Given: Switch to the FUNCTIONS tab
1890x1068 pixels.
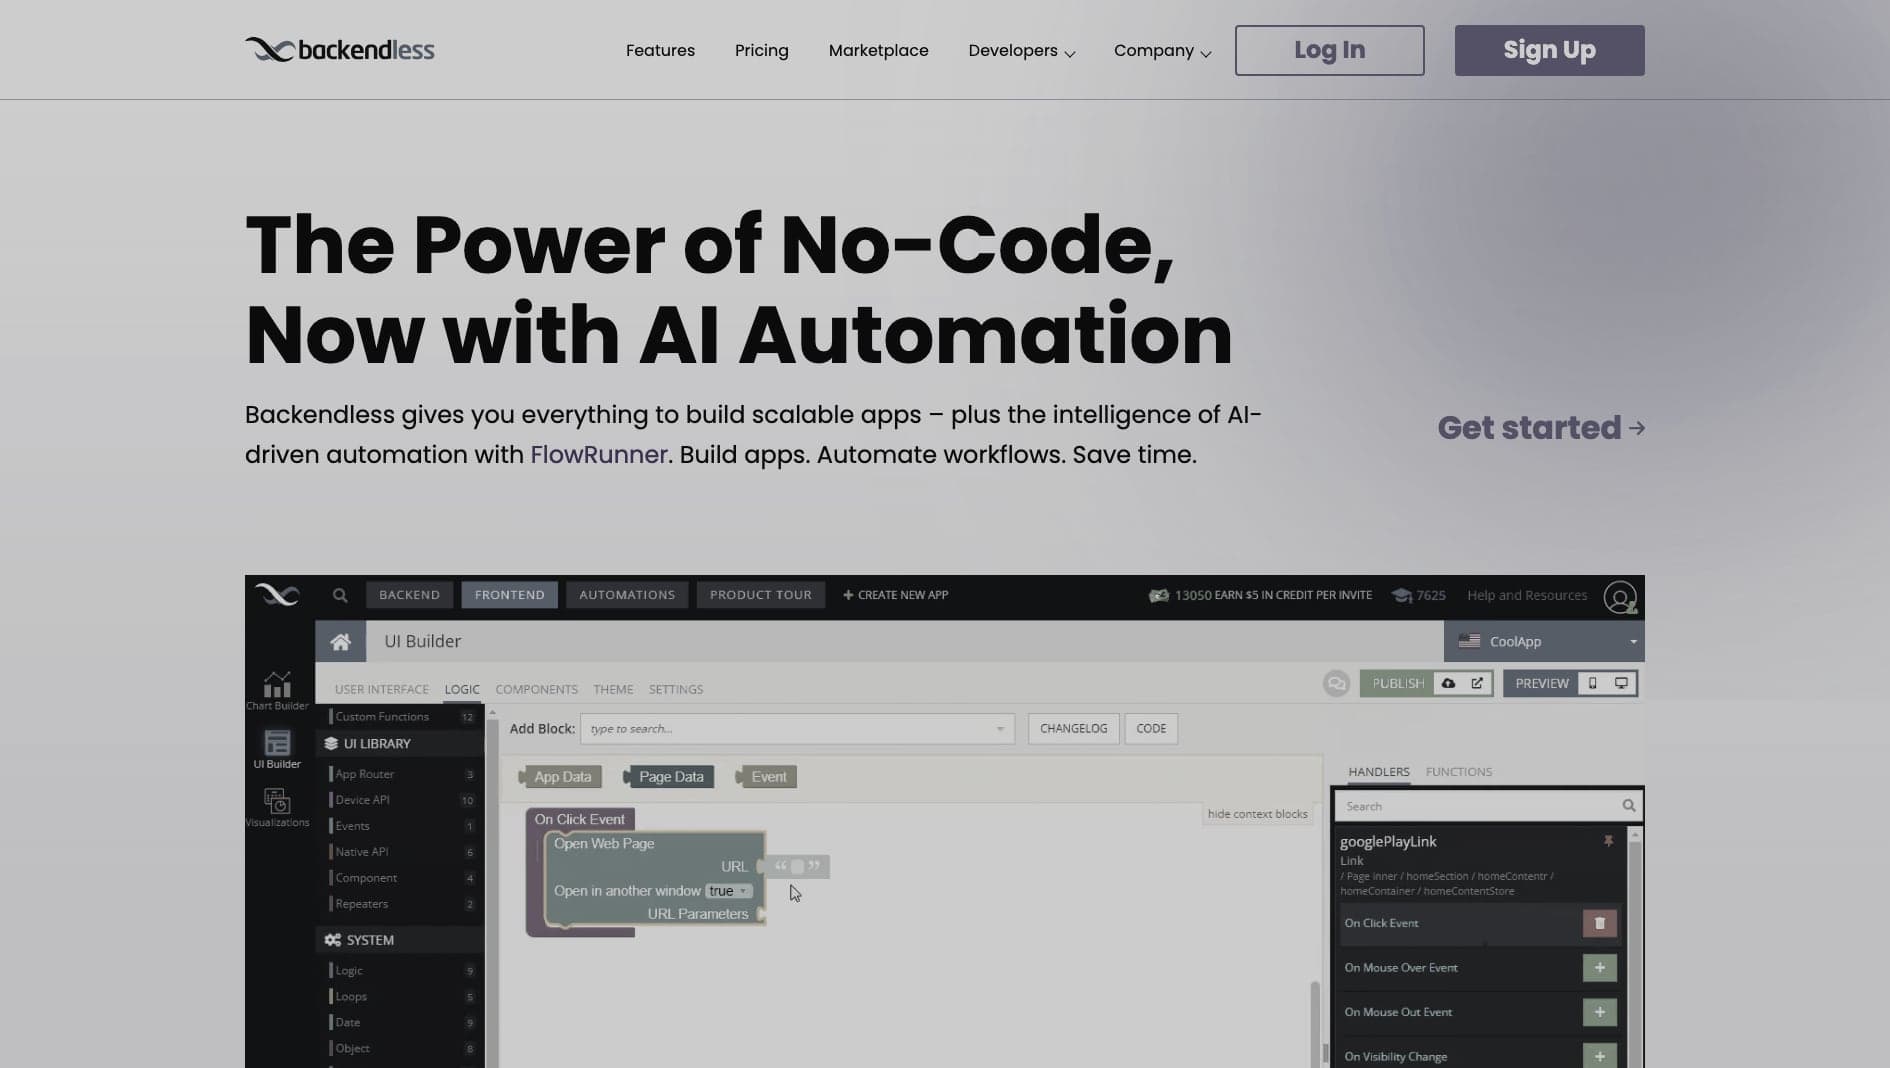Looking at the screenshot, I should pos(1459,772).
